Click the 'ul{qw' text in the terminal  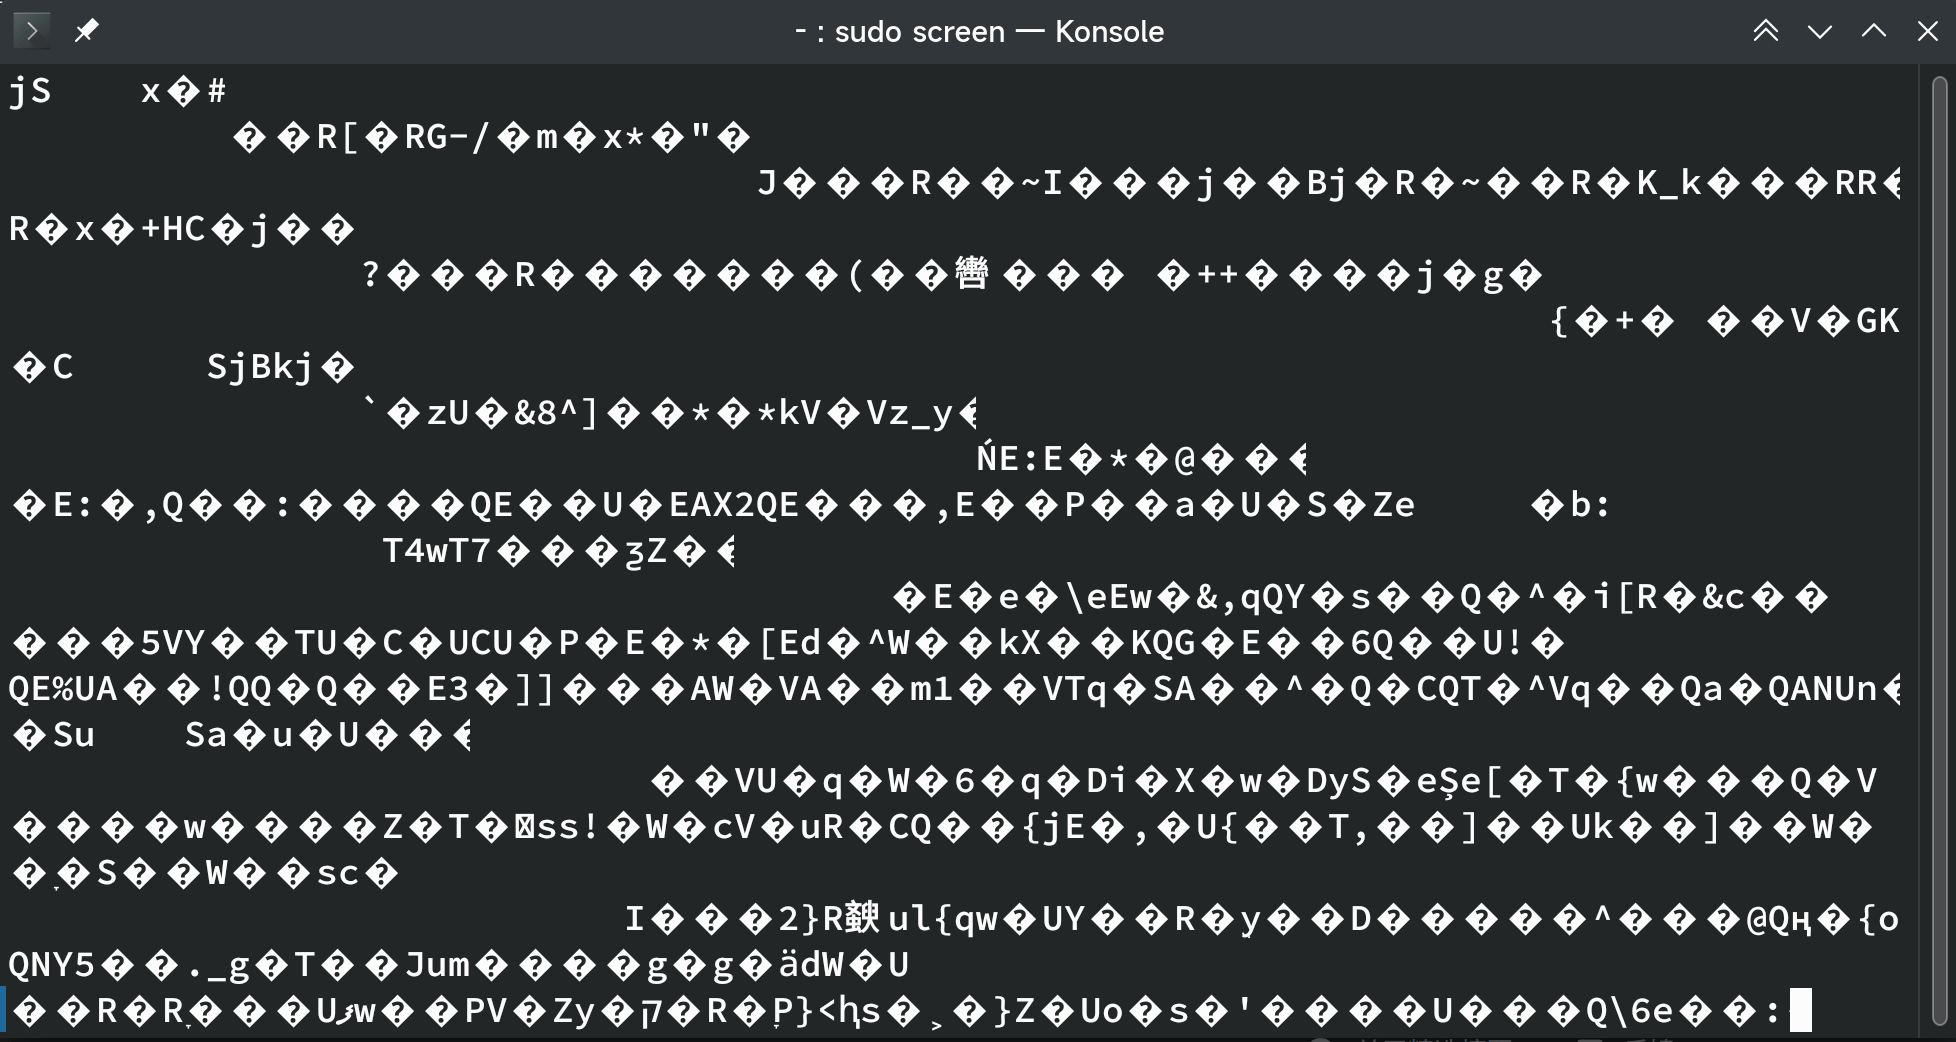point(943,919)
